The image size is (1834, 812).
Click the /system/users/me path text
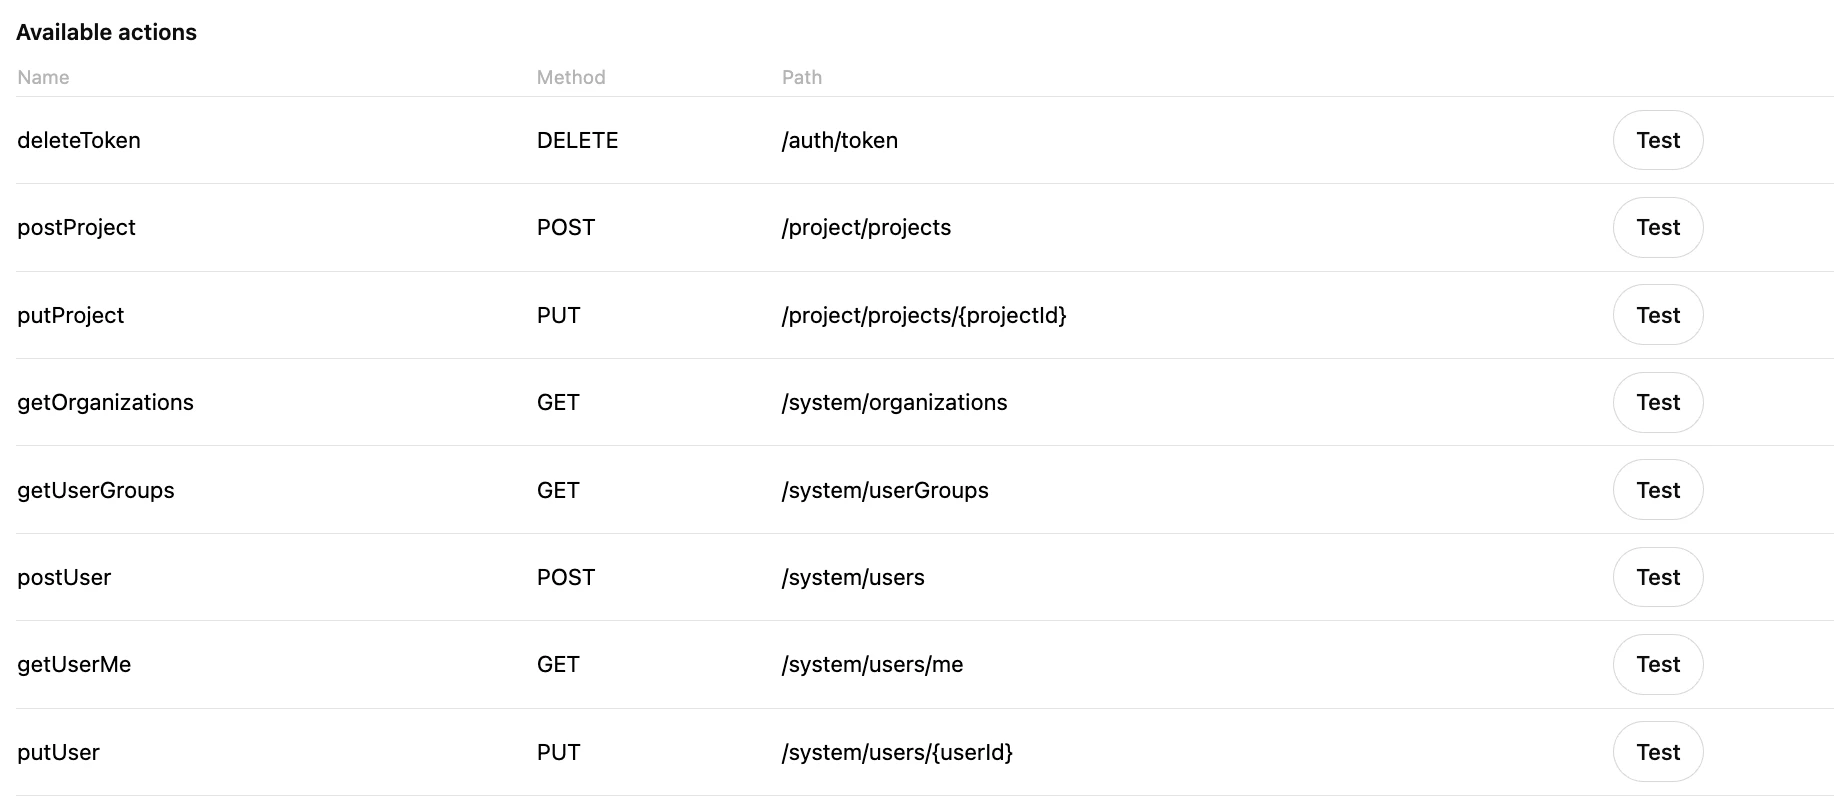pyautogui.click(x=872, y=665)
